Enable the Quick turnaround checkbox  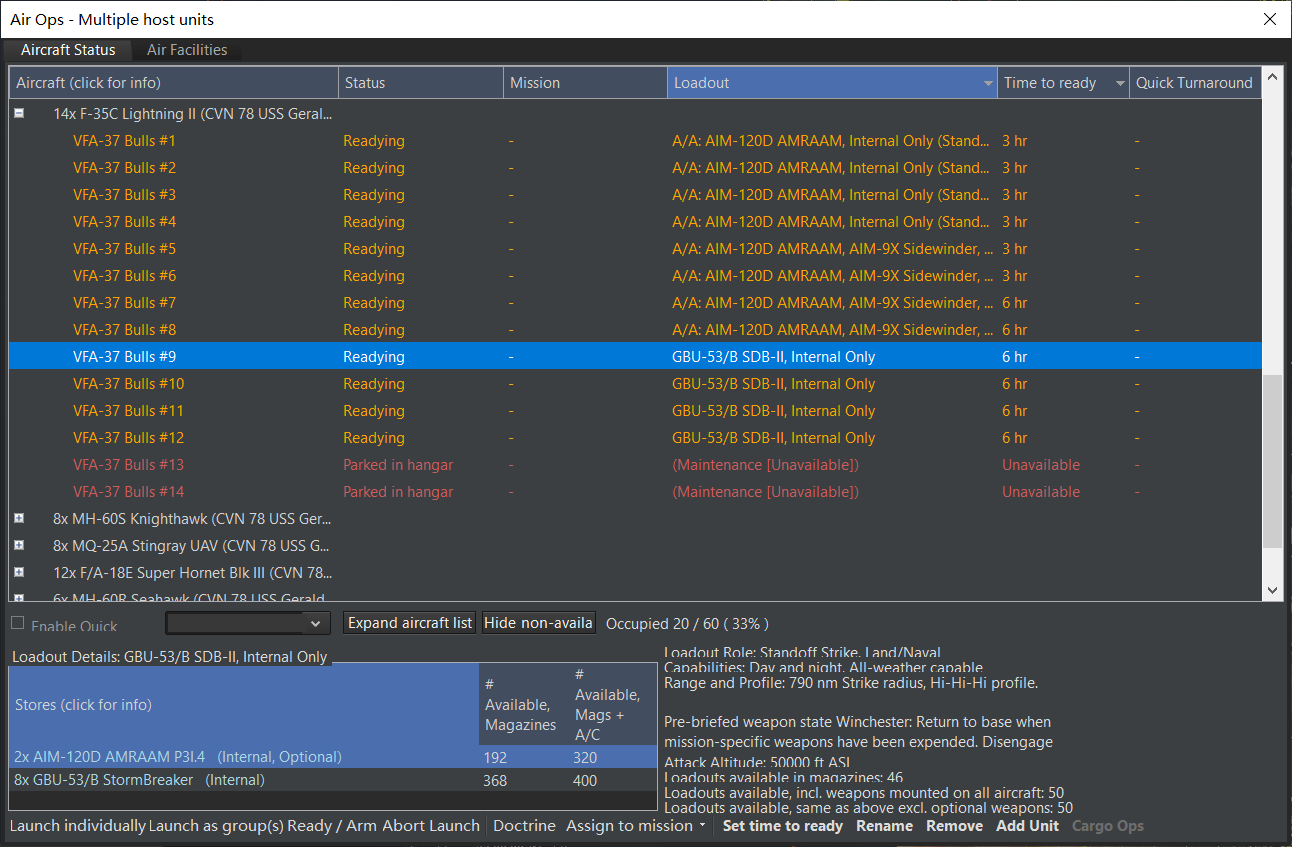(x=17, y=623)
